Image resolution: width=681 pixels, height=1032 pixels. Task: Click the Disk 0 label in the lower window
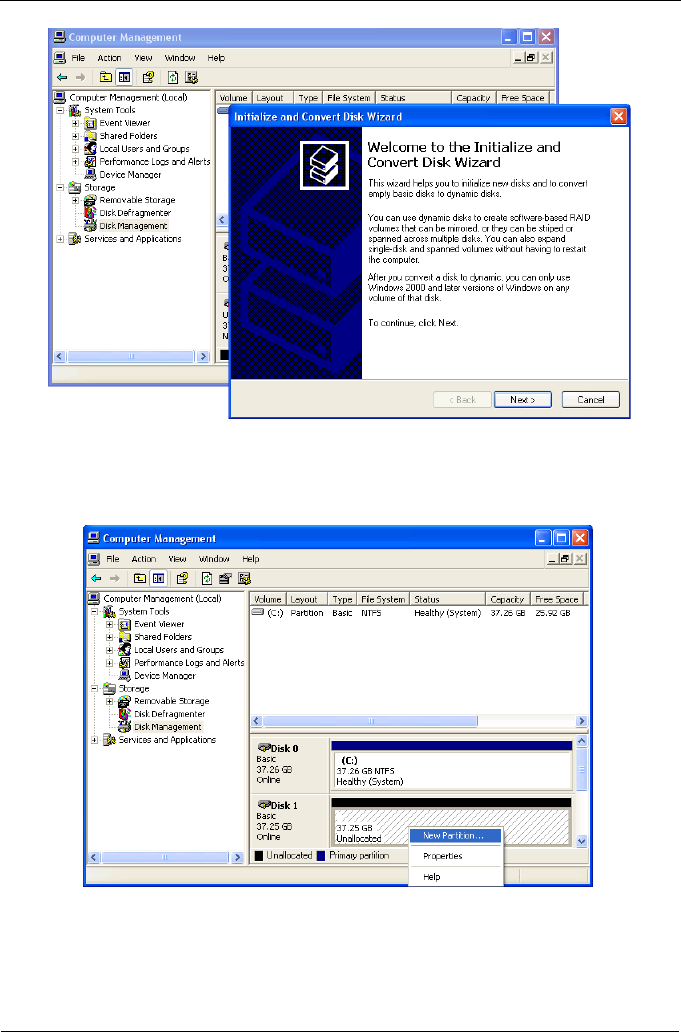coord(285,748)
